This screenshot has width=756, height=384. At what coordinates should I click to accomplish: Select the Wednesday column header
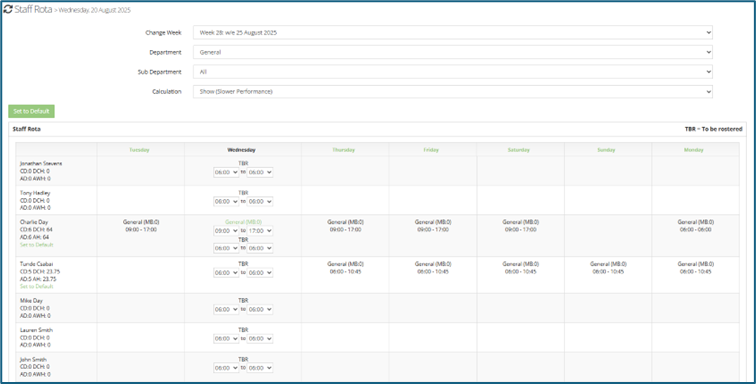(x=242, y=150)
